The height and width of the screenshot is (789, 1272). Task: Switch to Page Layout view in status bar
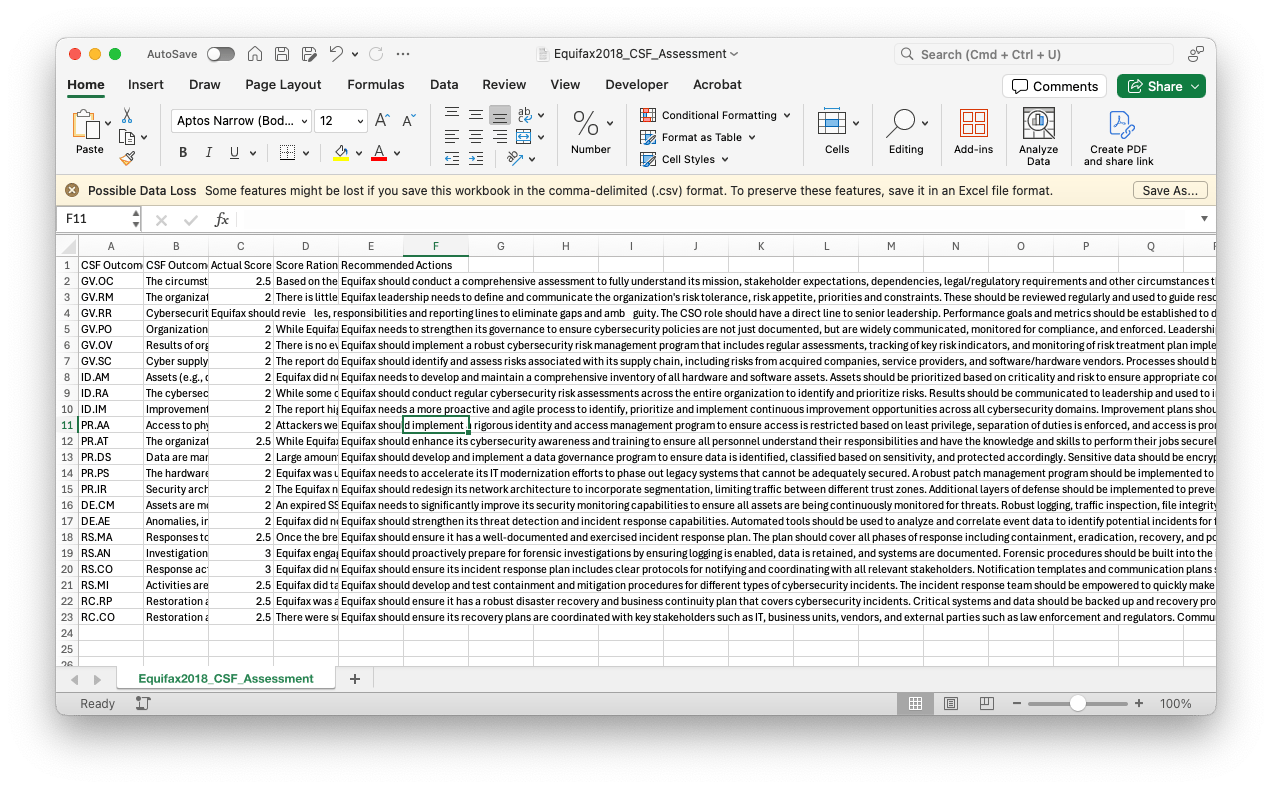951,704
